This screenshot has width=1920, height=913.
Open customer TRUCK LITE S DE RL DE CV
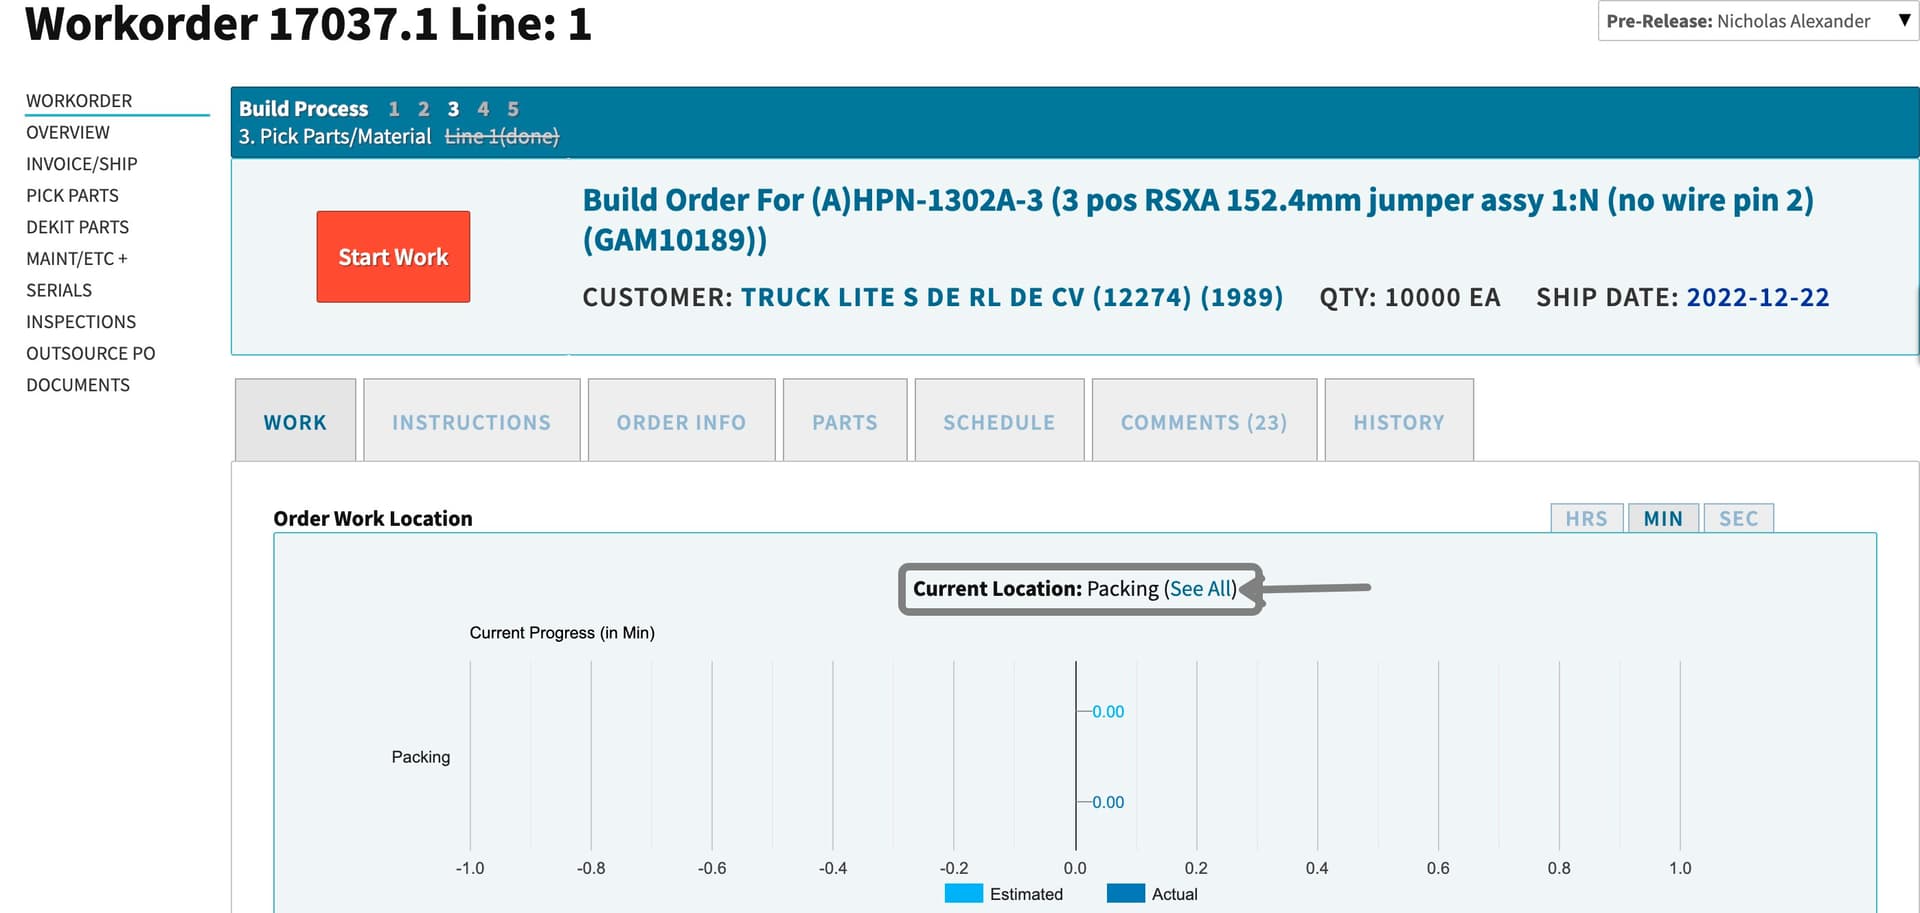(1012, 297)
